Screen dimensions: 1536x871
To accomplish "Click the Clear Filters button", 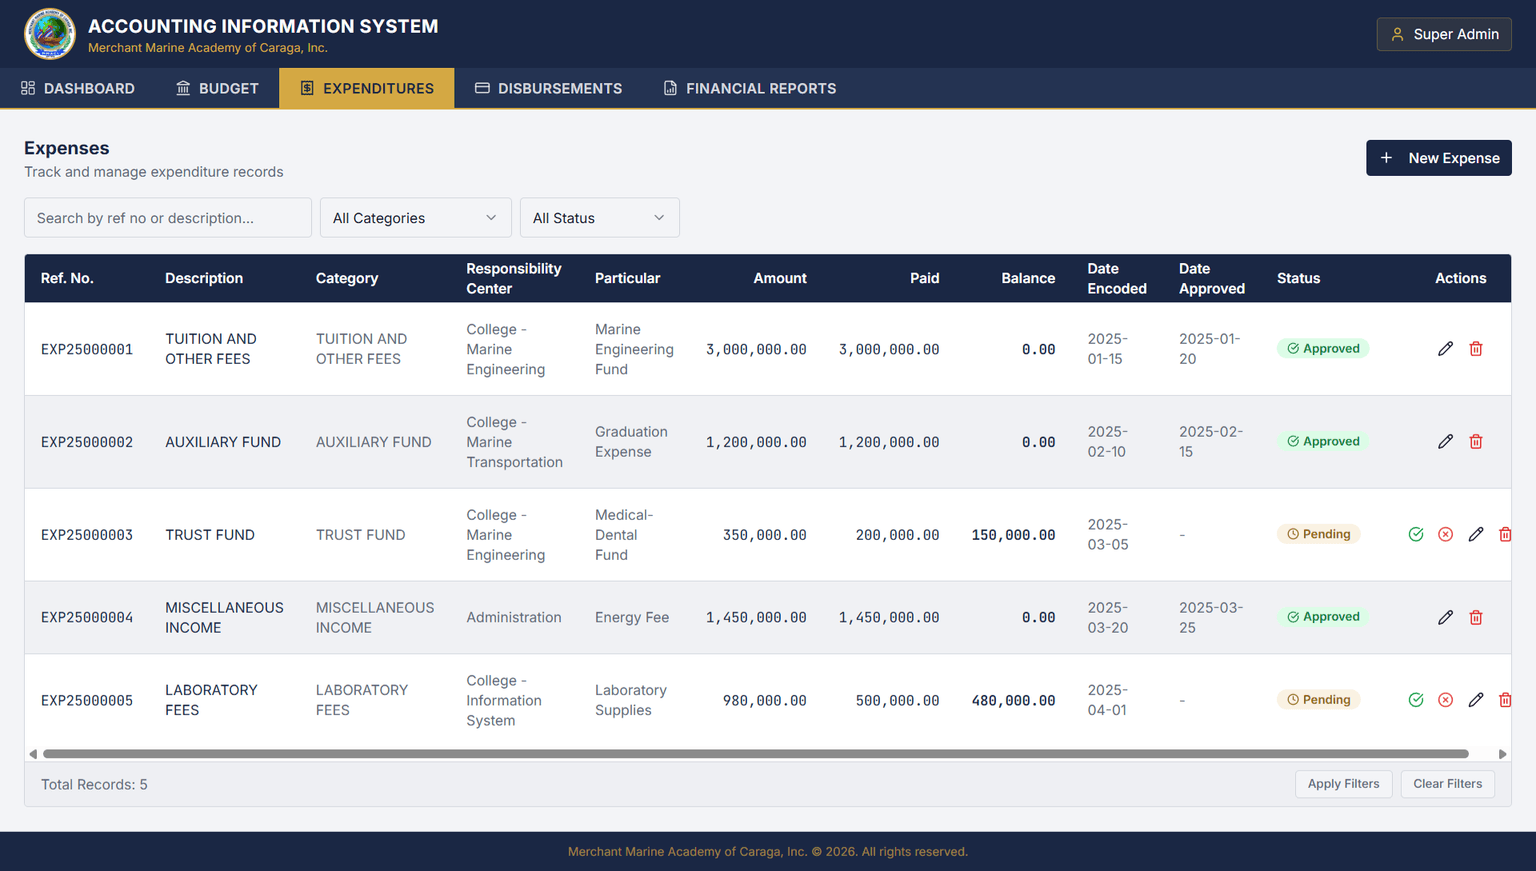I will coord(1448,784).
